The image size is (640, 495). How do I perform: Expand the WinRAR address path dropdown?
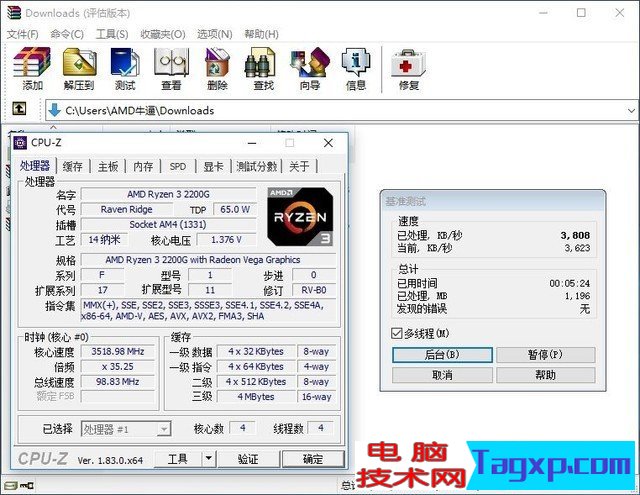[x=631, y=111]
